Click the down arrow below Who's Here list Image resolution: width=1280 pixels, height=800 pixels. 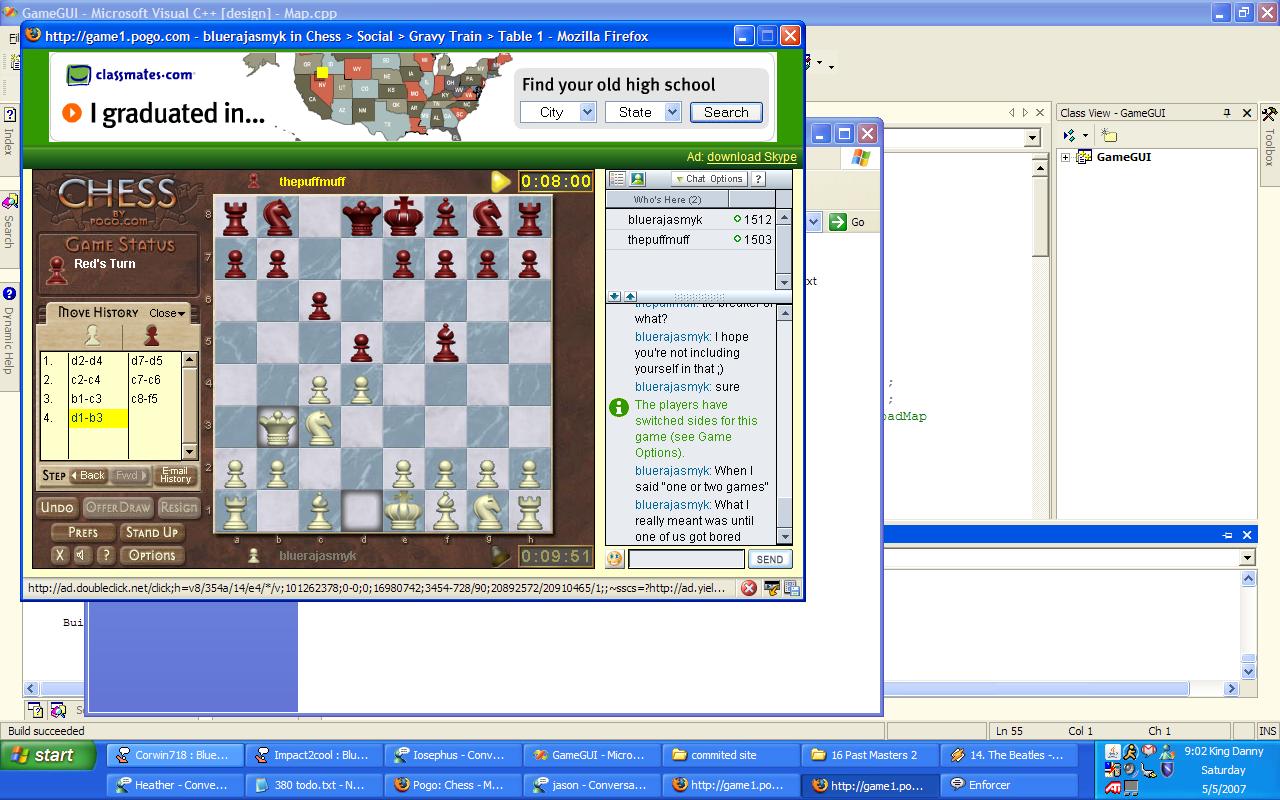tap(614, 297)
